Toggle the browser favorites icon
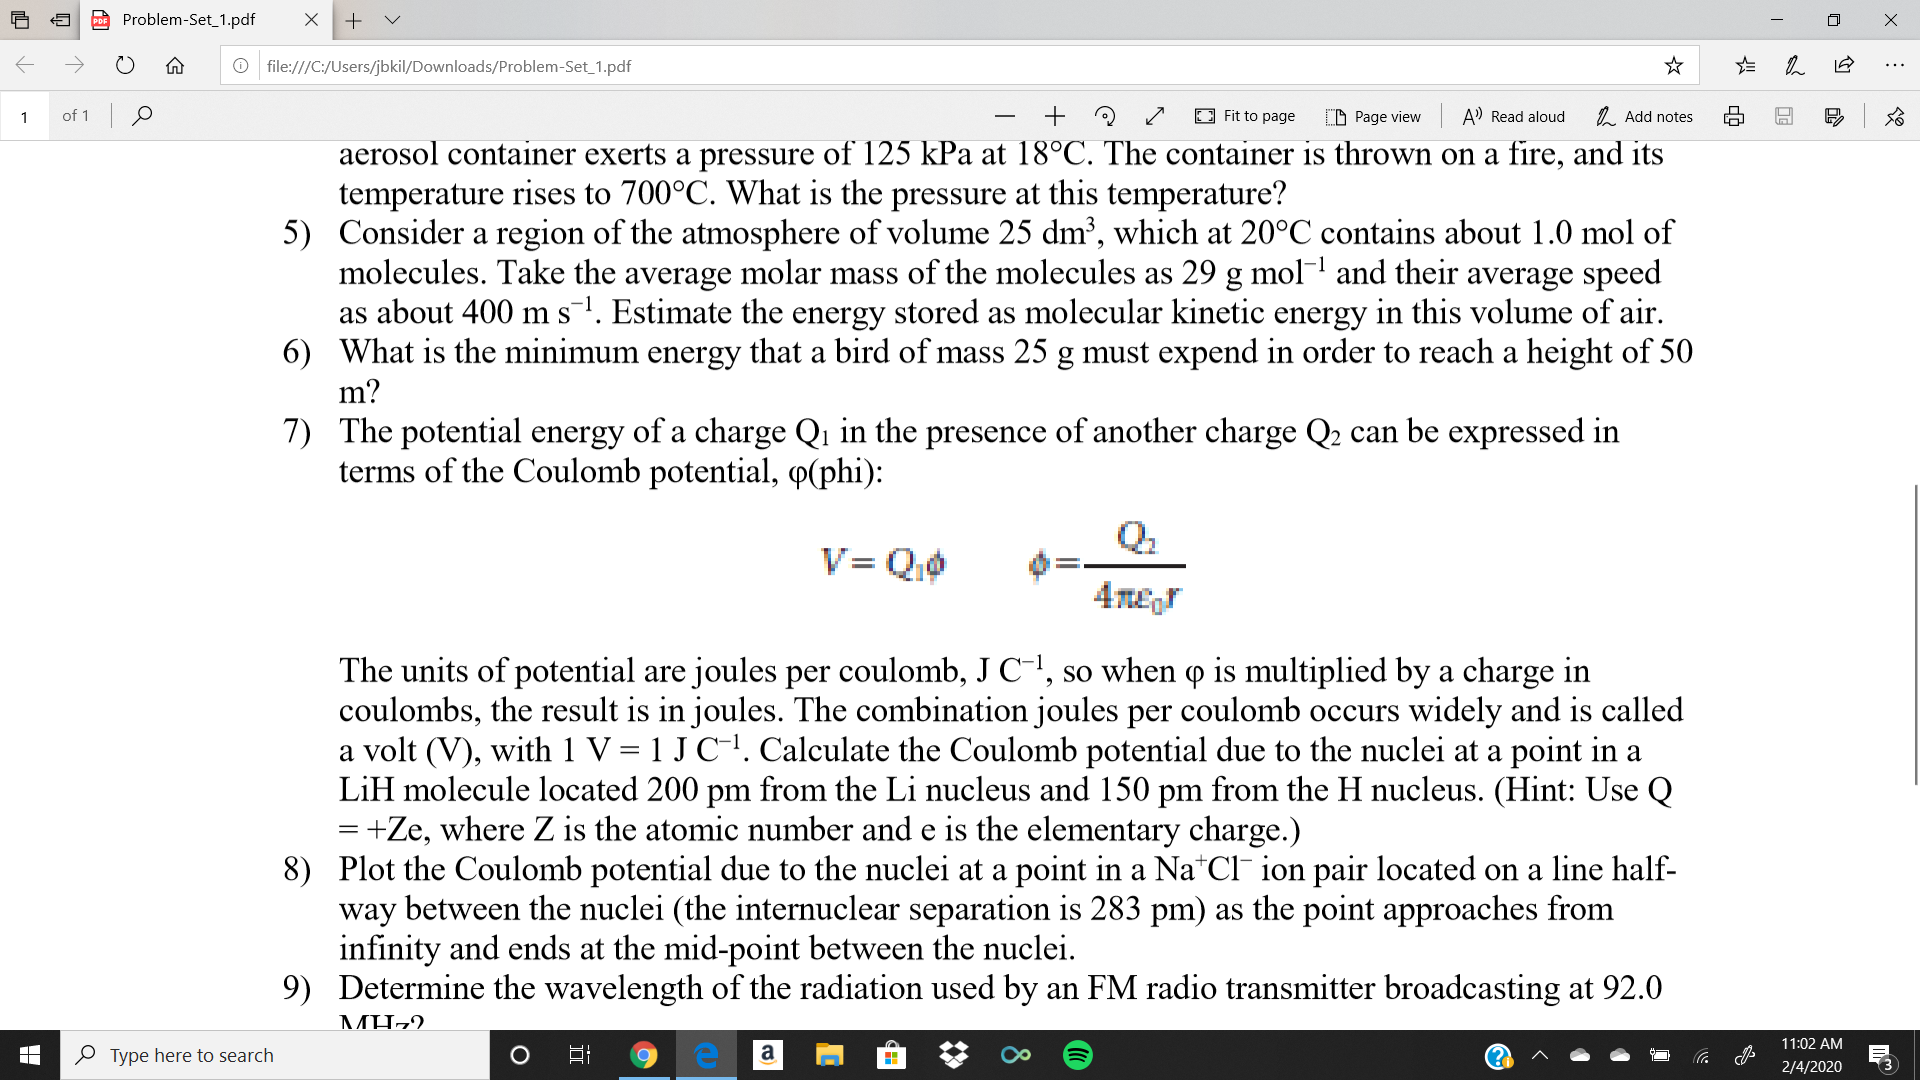The height and width of the screenshot is (1080, 1920). coord(1673,66)
